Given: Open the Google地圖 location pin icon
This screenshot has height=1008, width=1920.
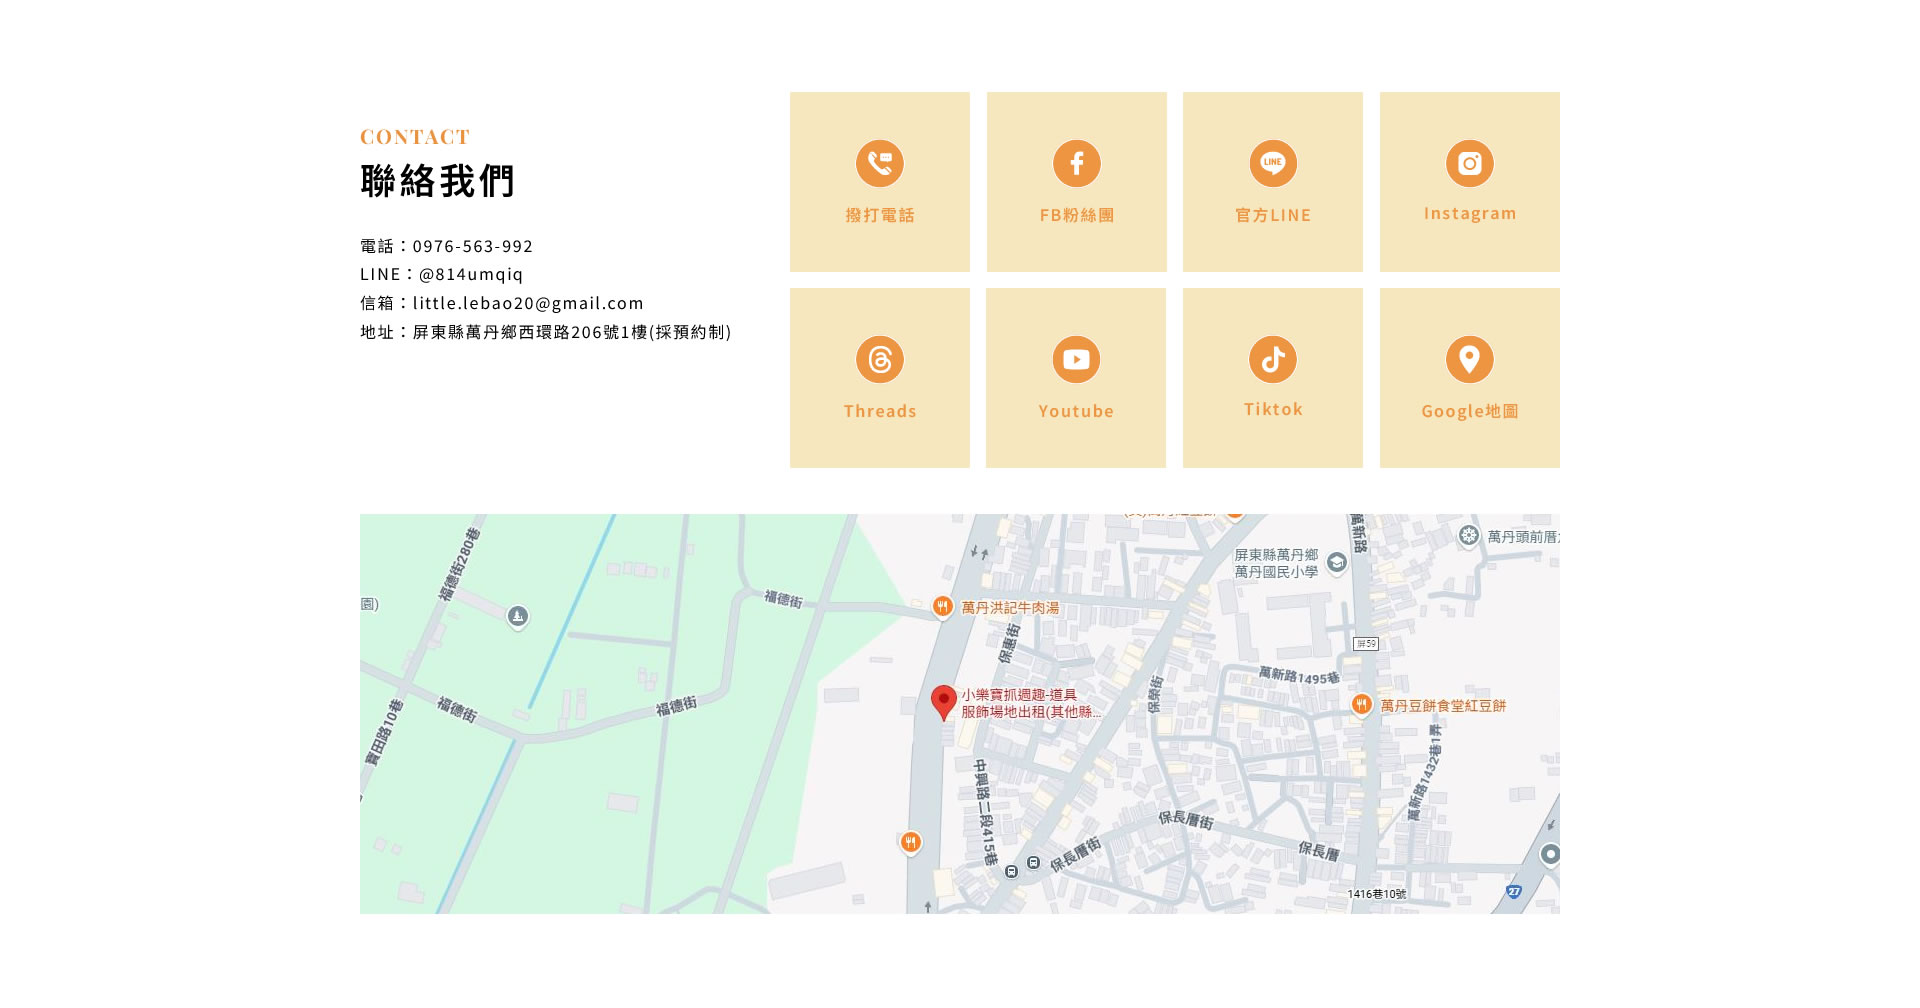Looking at the screenshot, I should [x=1469, y=359].
